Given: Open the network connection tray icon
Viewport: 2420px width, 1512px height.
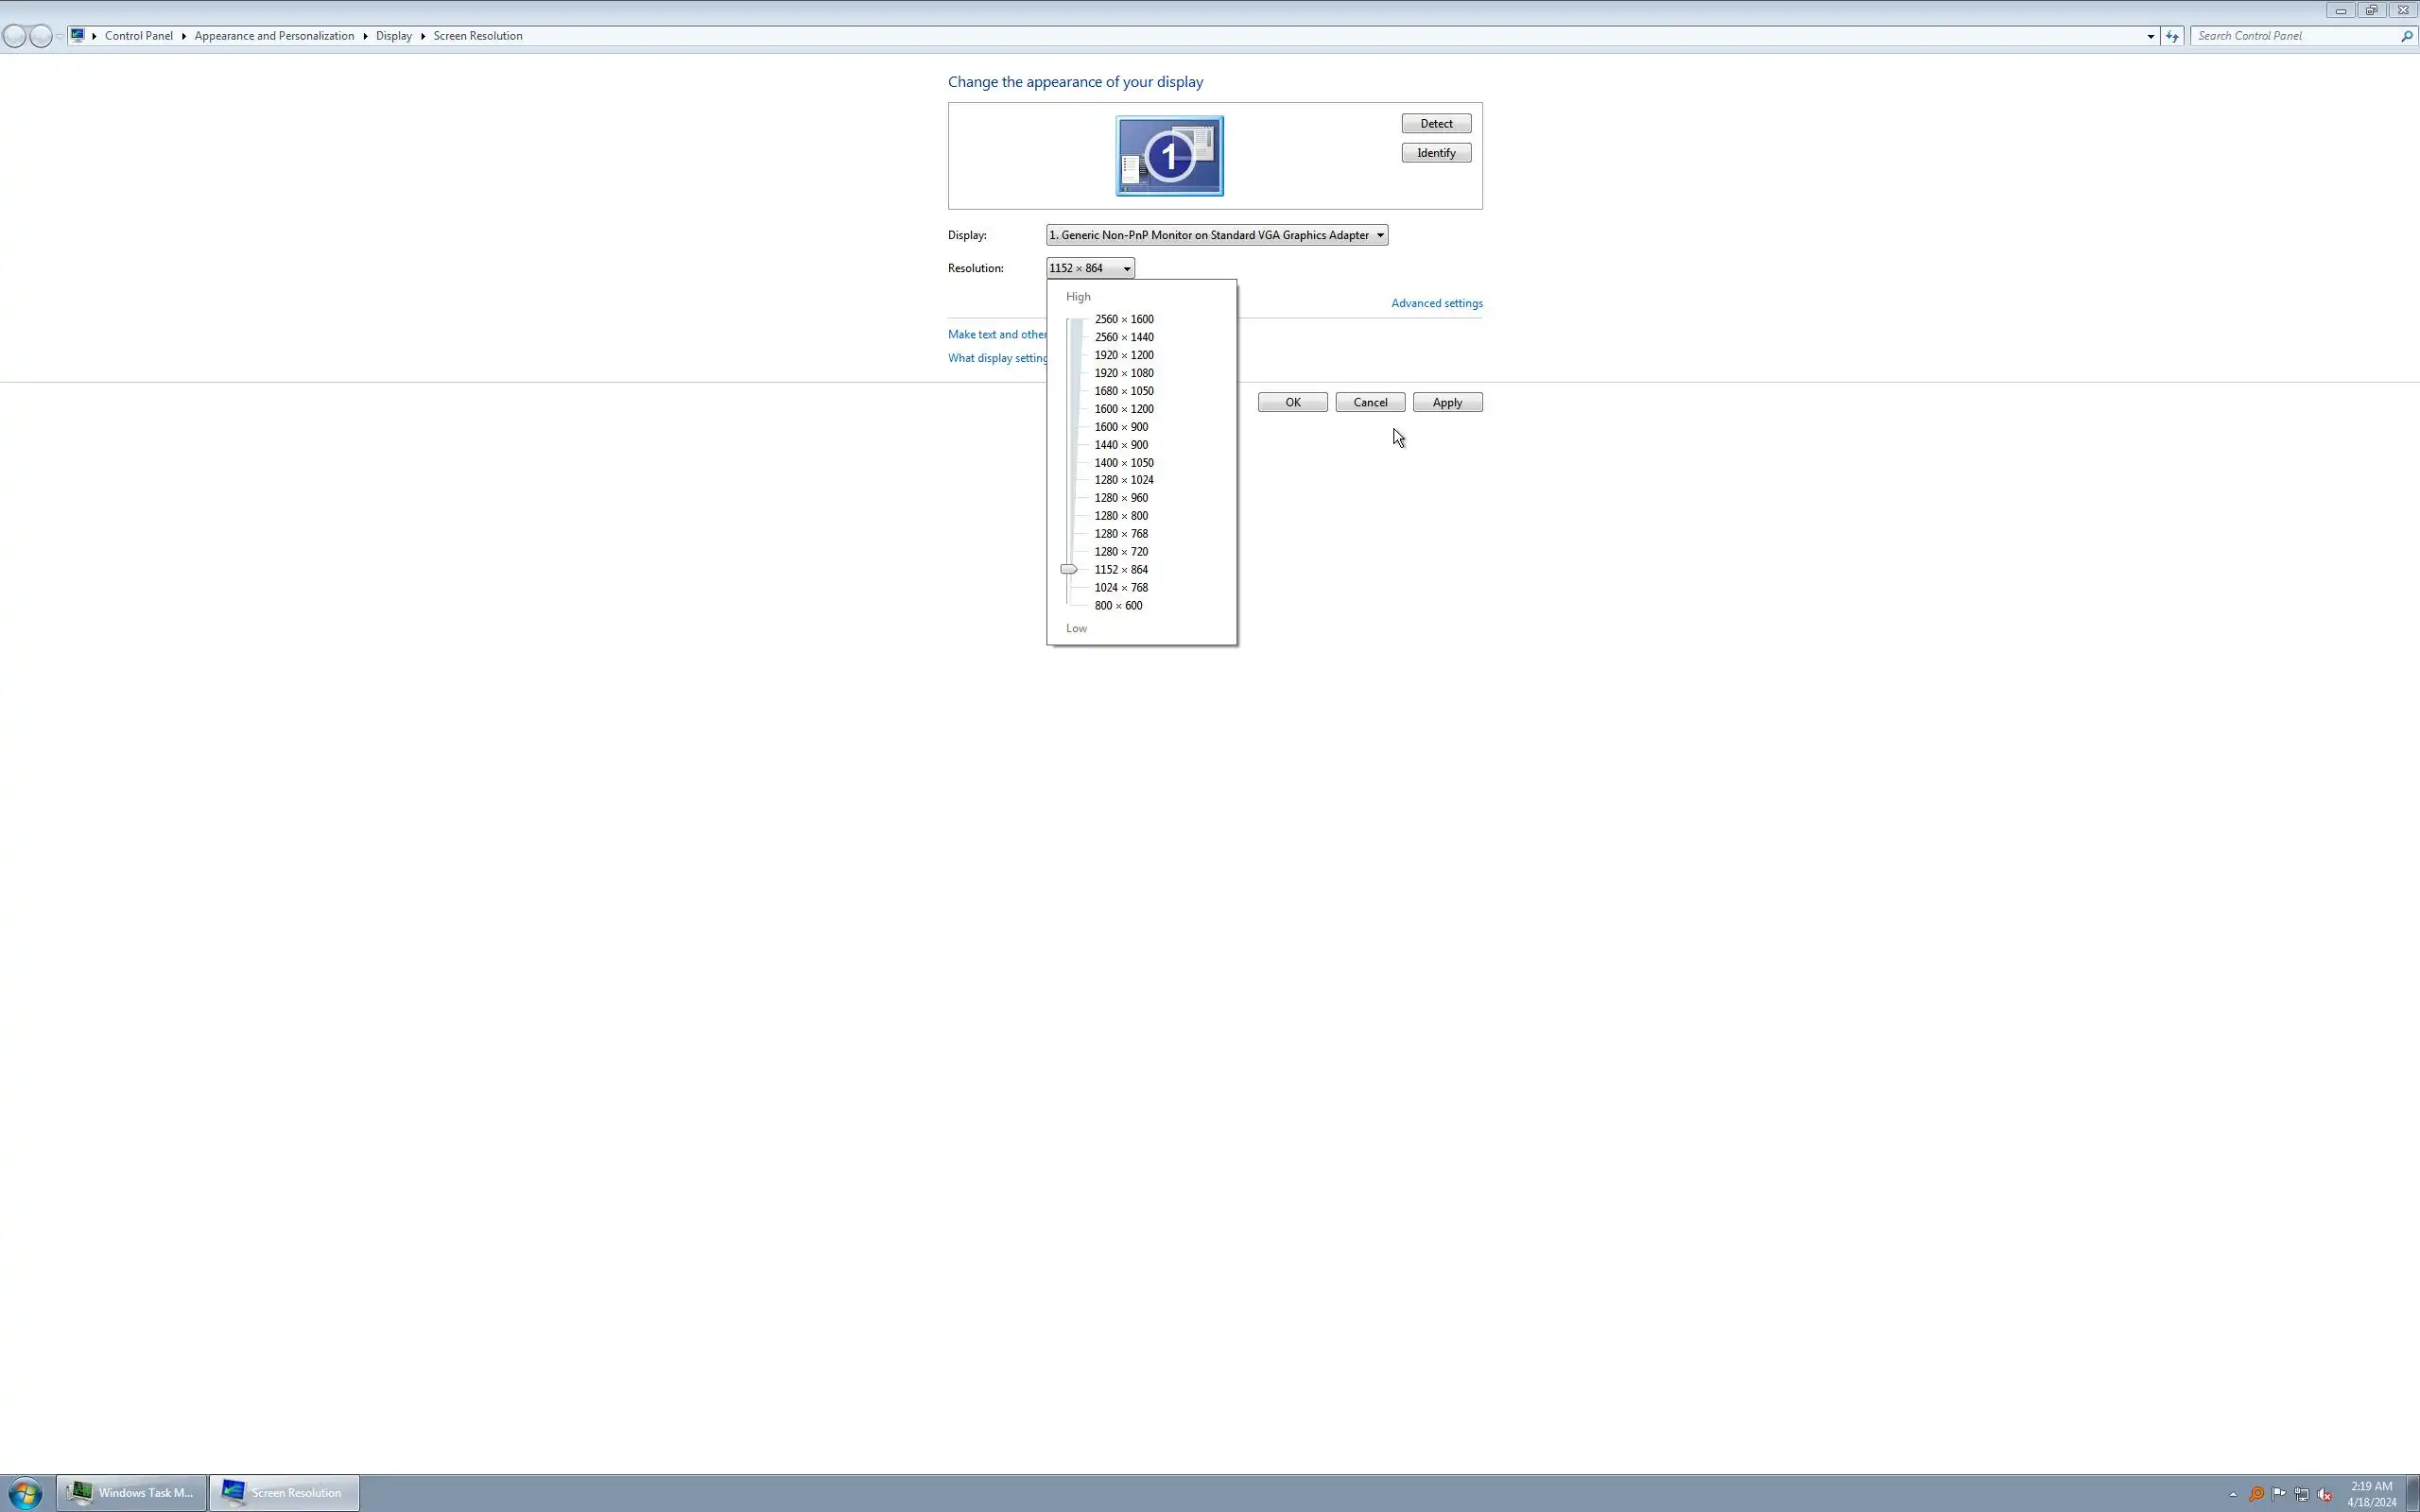Looking at the screenshot, I should pyautogui.click(x=2302, y=1495).
